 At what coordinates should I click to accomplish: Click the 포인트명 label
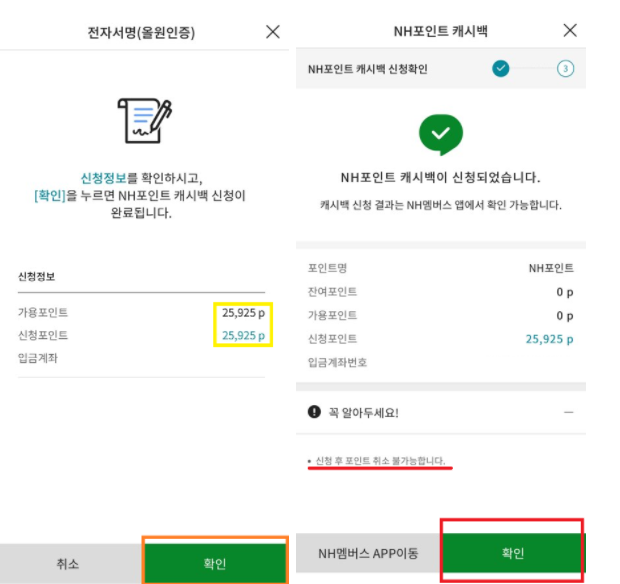coord(327,268)
